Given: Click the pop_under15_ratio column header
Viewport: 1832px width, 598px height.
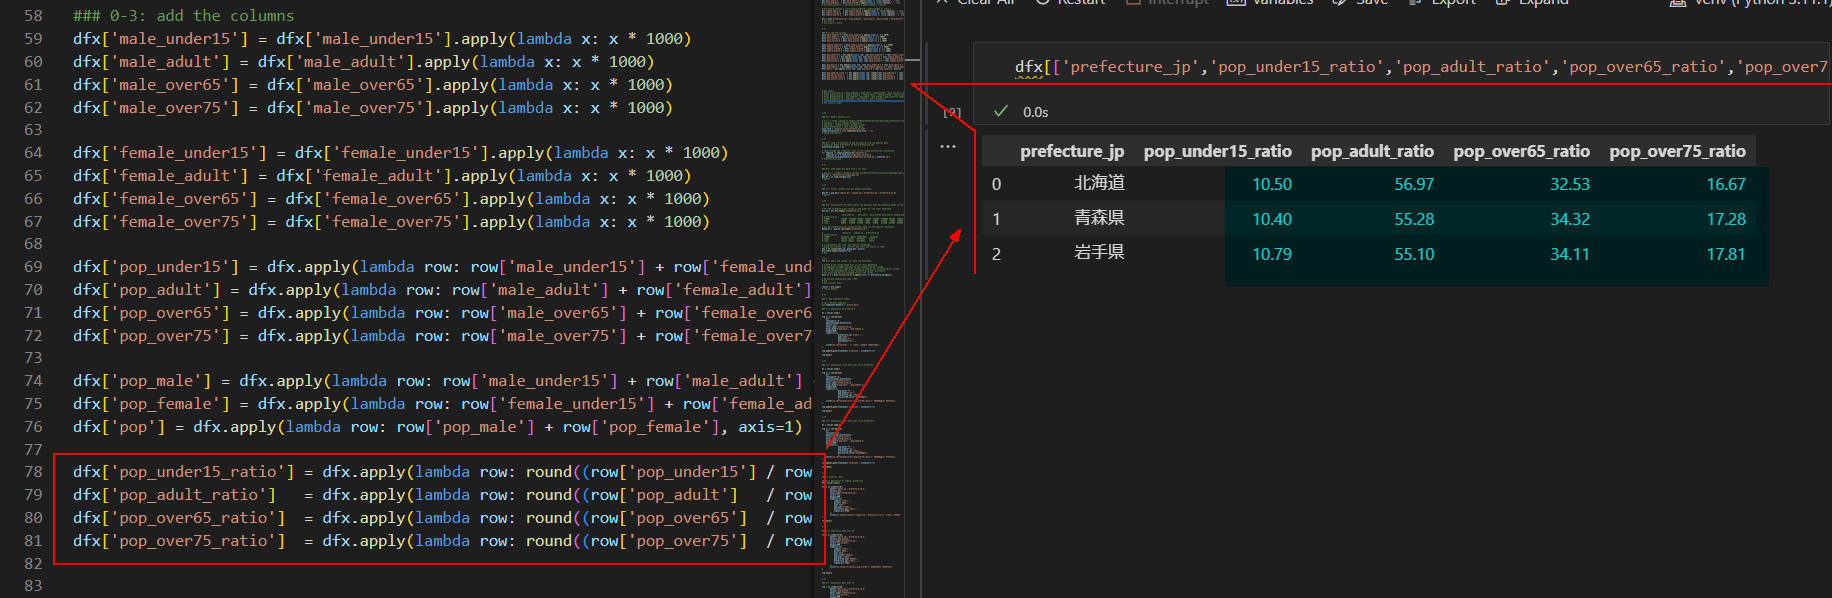Looking at the screenshot, I should (x=1218, y=151).
